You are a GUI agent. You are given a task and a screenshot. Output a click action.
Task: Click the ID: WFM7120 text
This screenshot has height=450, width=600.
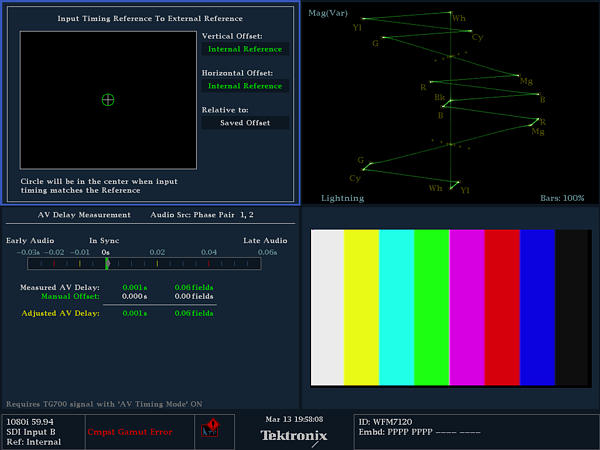pyautogui.click(x=385, y=422)
